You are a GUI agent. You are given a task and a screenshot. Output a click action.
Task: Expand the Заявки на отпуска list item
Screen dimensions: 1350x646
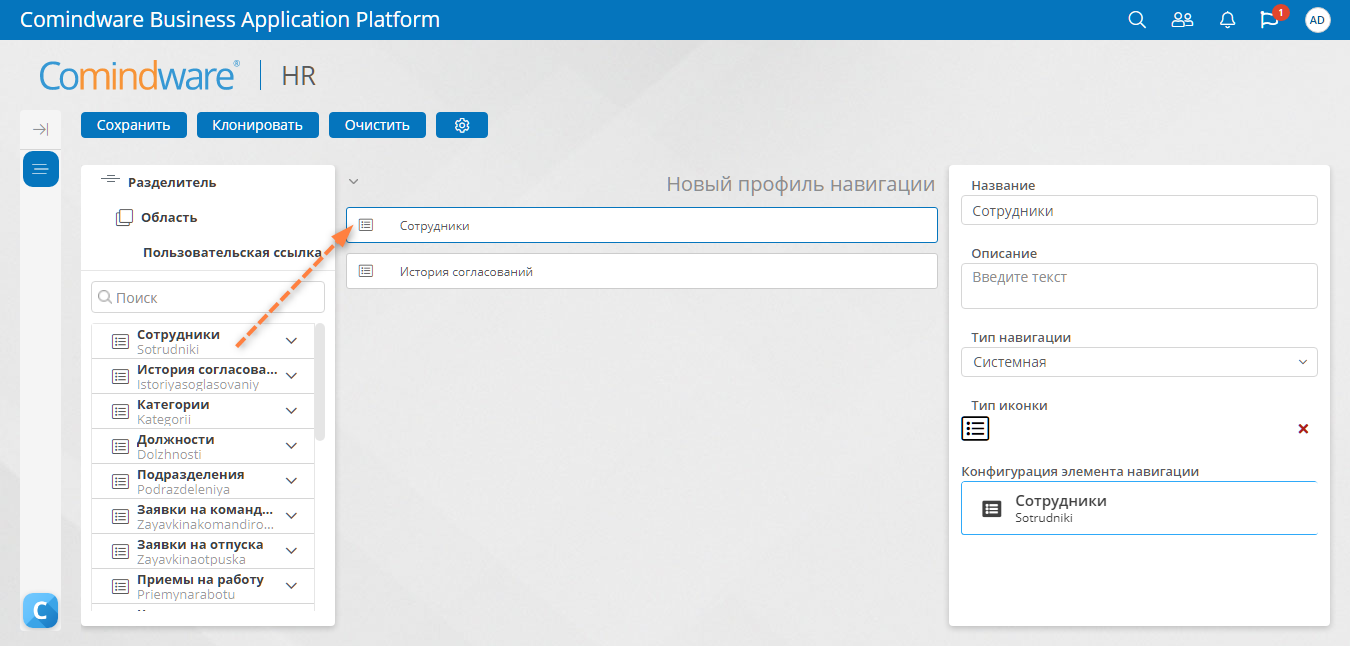click(292, 551)
